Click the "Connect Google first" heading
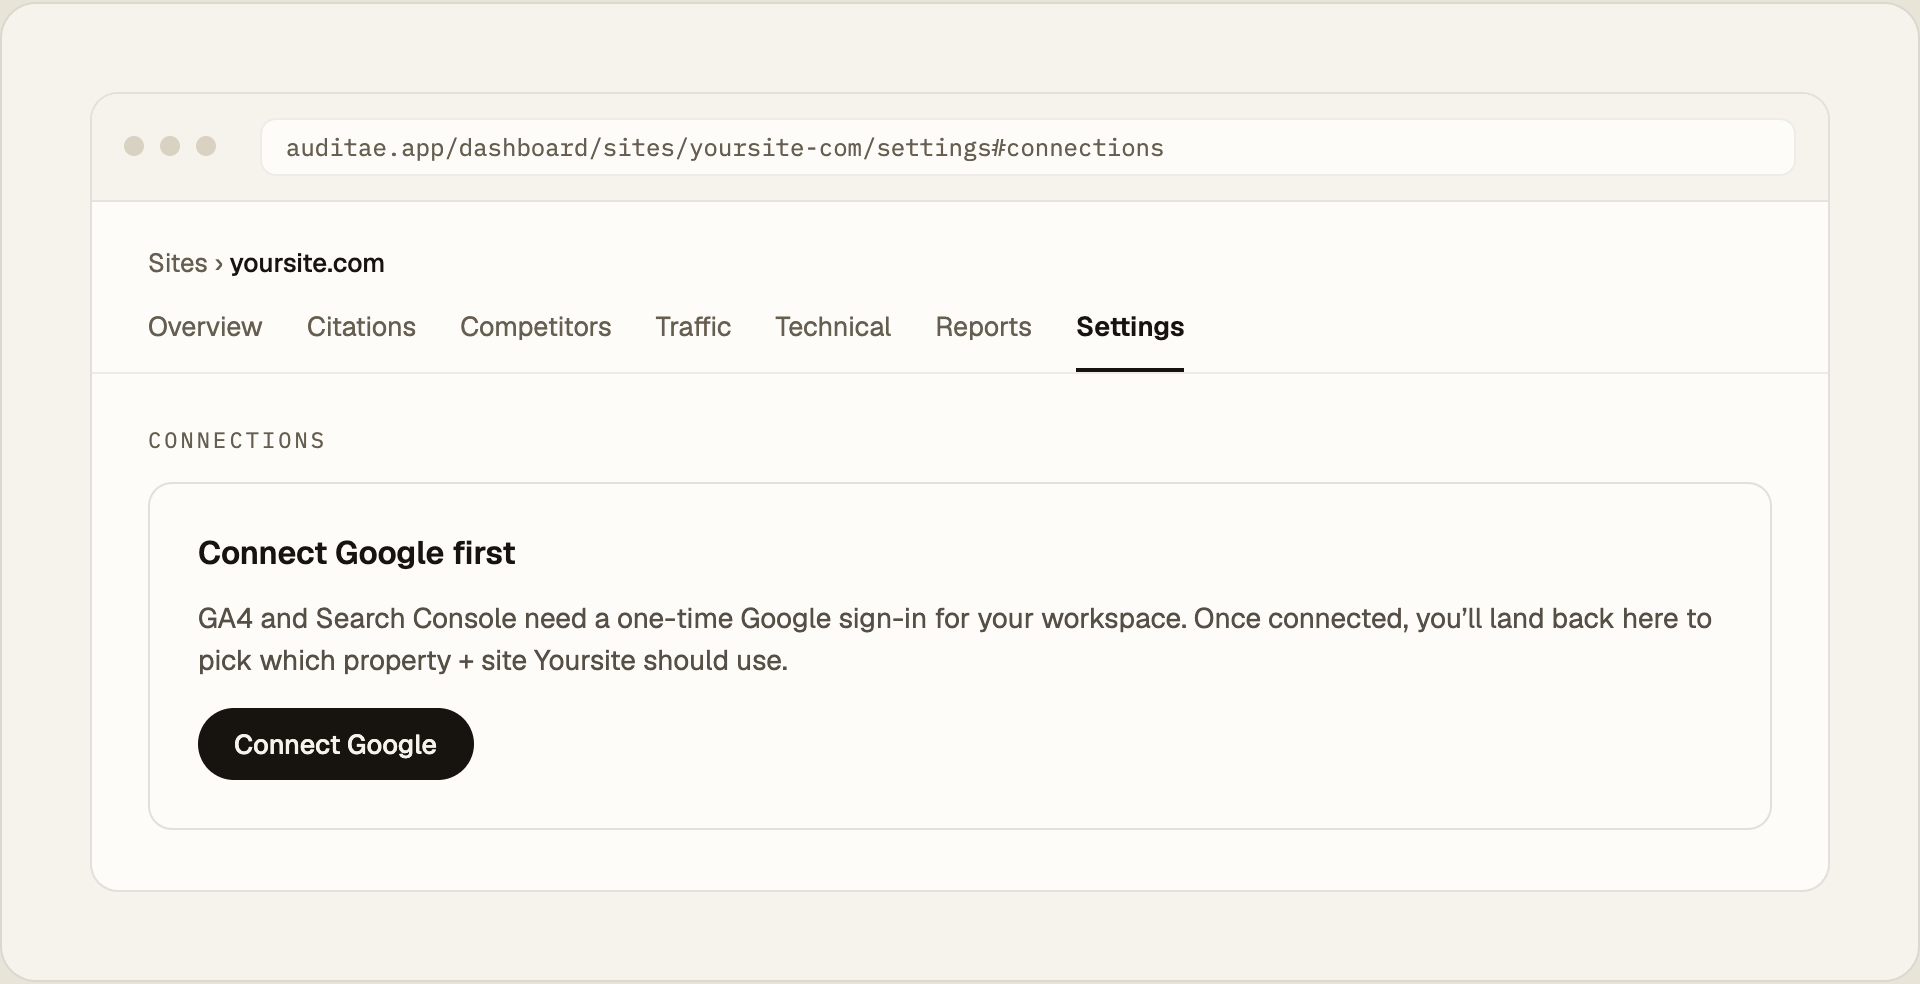This screenshot has height=984, width=1920. point(357,553)
